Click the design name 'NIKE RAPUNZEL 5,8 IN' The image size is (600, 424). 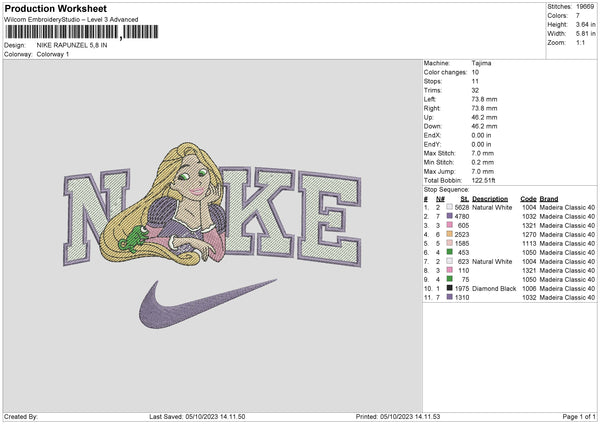(x=72, y=45)
